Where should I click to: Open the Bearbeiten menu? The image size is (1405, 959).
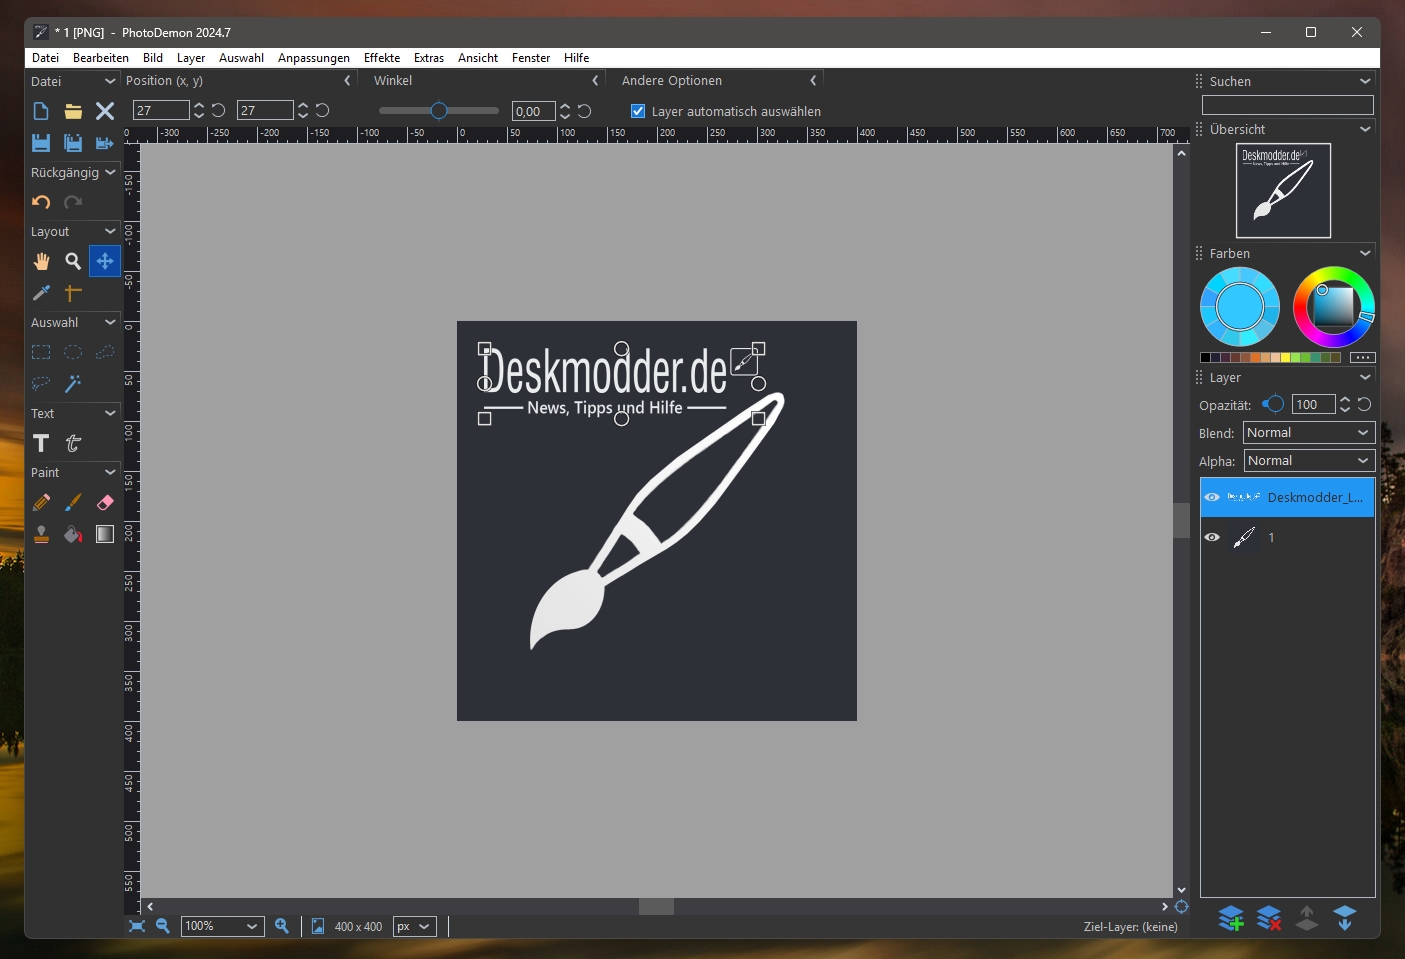101,58
